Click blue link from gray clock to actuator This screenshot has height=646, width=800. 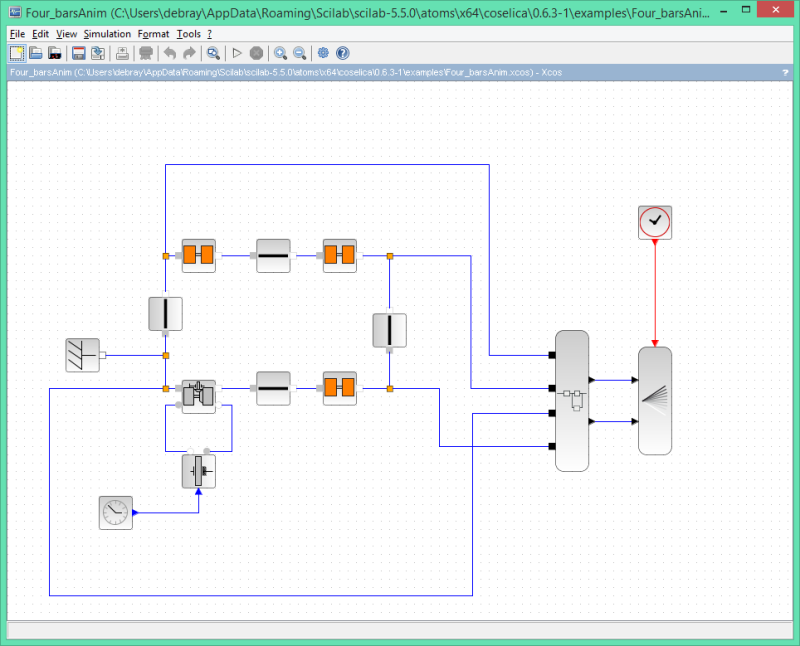[168, 513]
